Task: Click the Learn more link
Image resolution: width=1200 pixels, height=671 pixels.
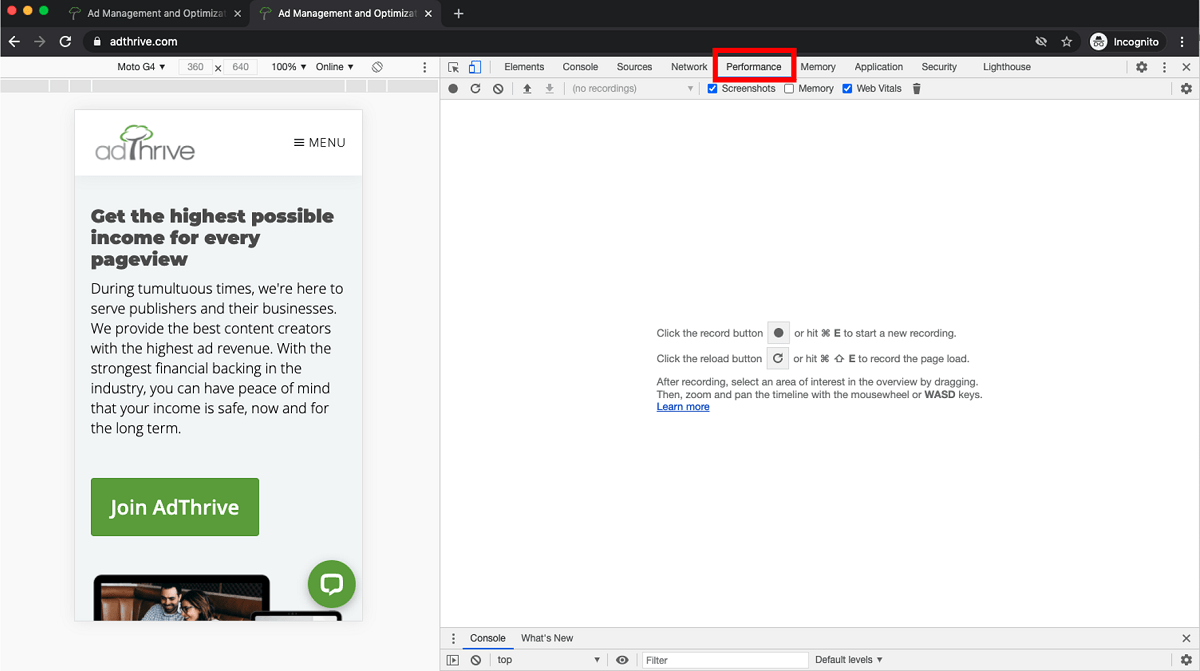Action: [683, 407]
